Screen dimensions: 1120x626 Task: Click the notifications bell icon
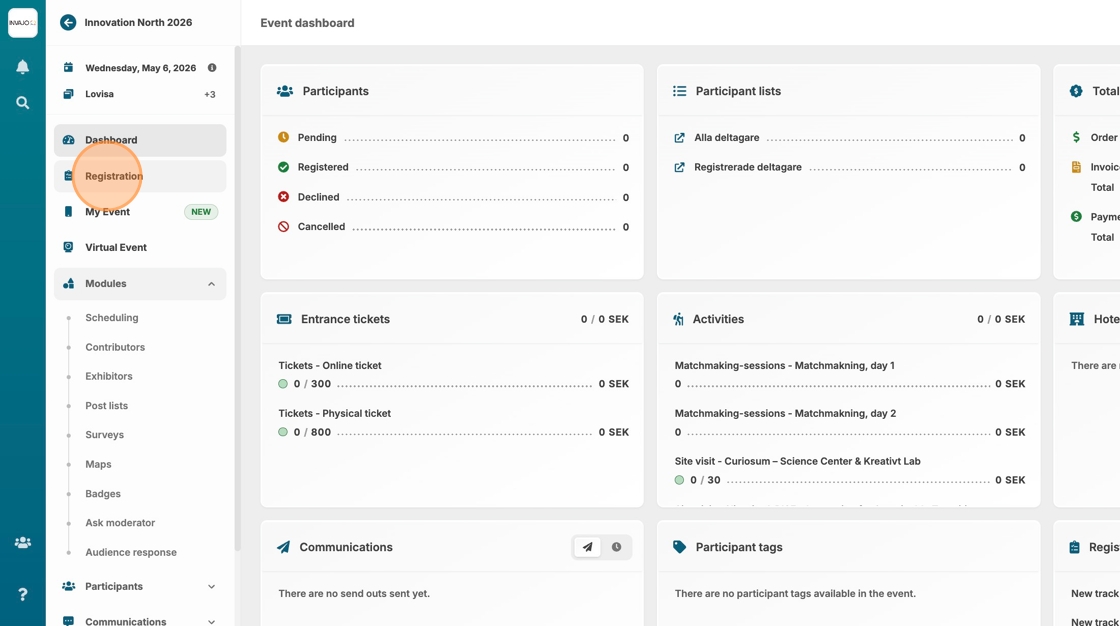coord(22,67)
